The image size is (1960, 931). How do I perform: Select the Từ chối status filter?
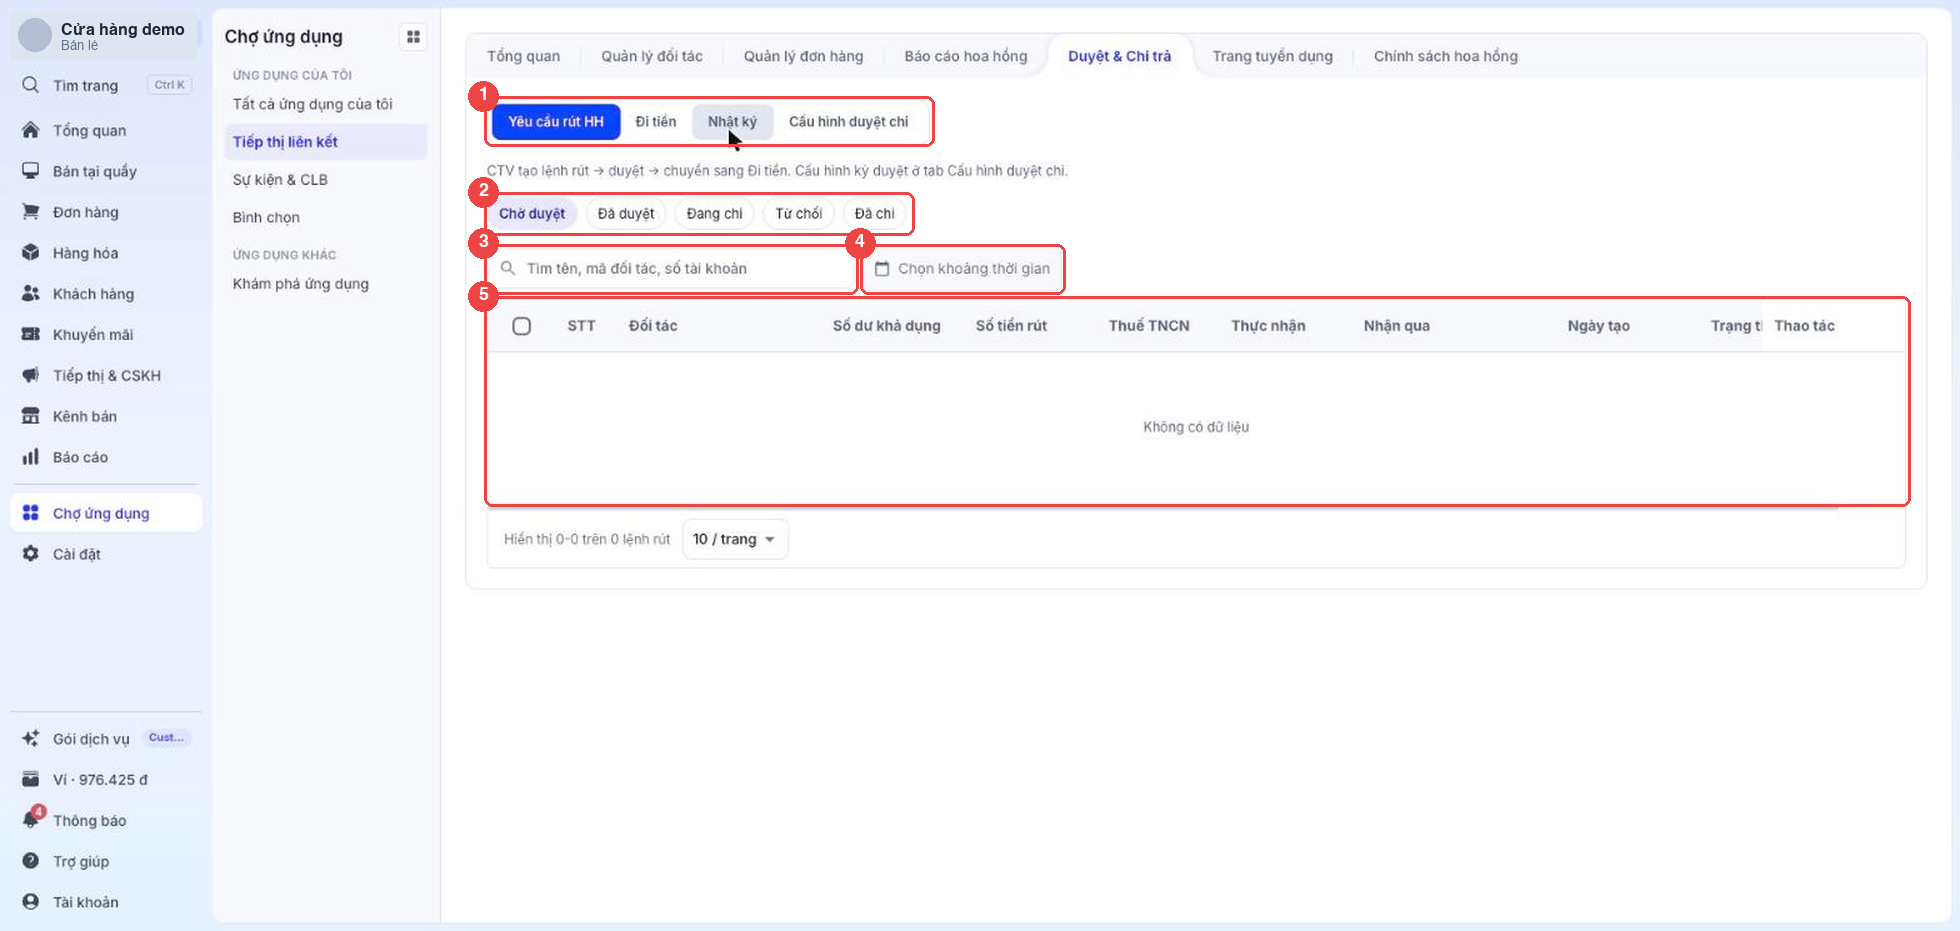798,214
